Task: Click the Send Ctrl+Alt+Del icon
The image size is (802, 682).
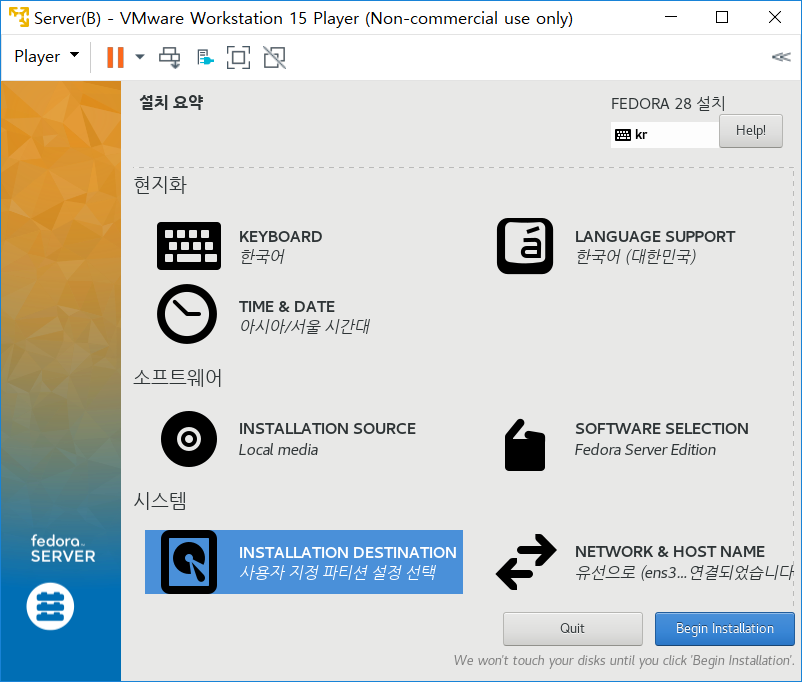Action: (169, 57)
